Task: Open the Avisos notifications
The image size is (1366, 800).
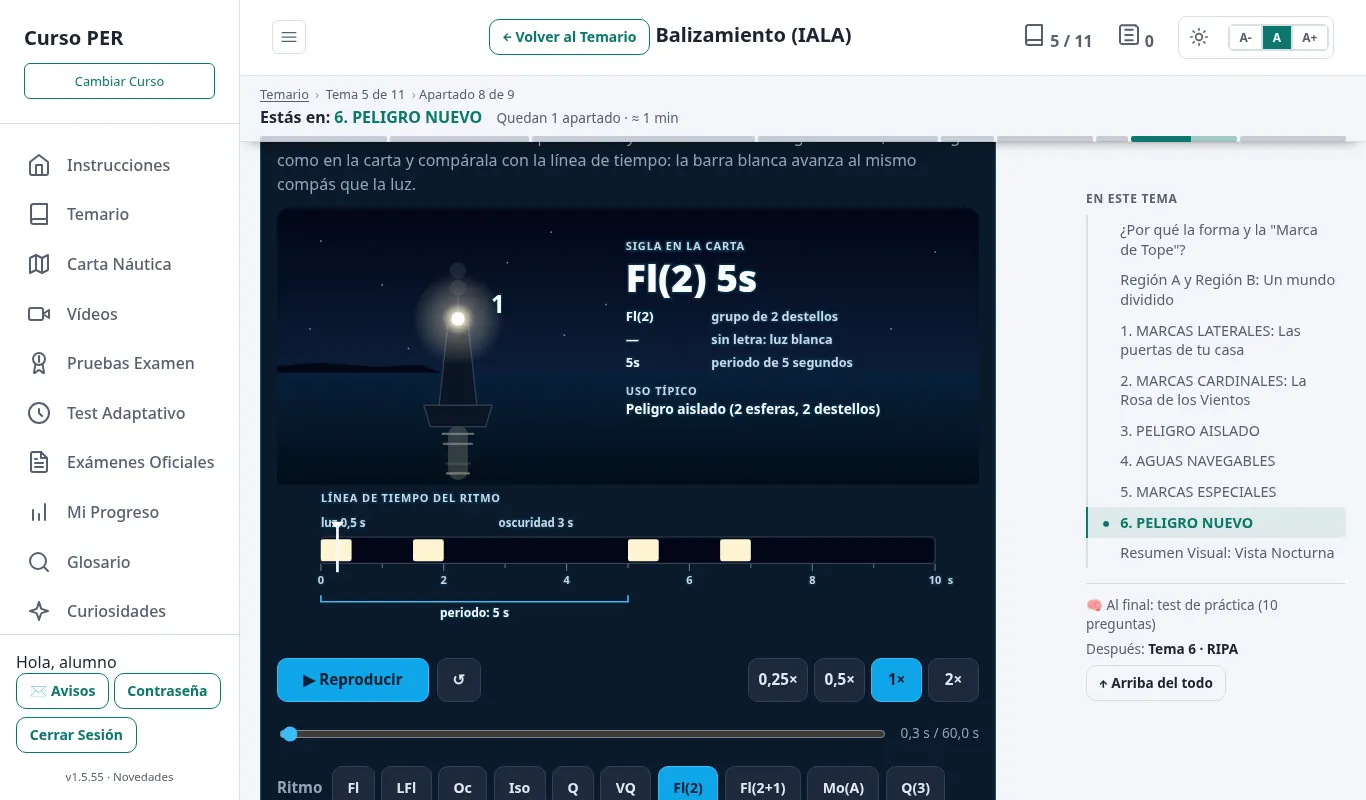Action: [x=62, y=691]
